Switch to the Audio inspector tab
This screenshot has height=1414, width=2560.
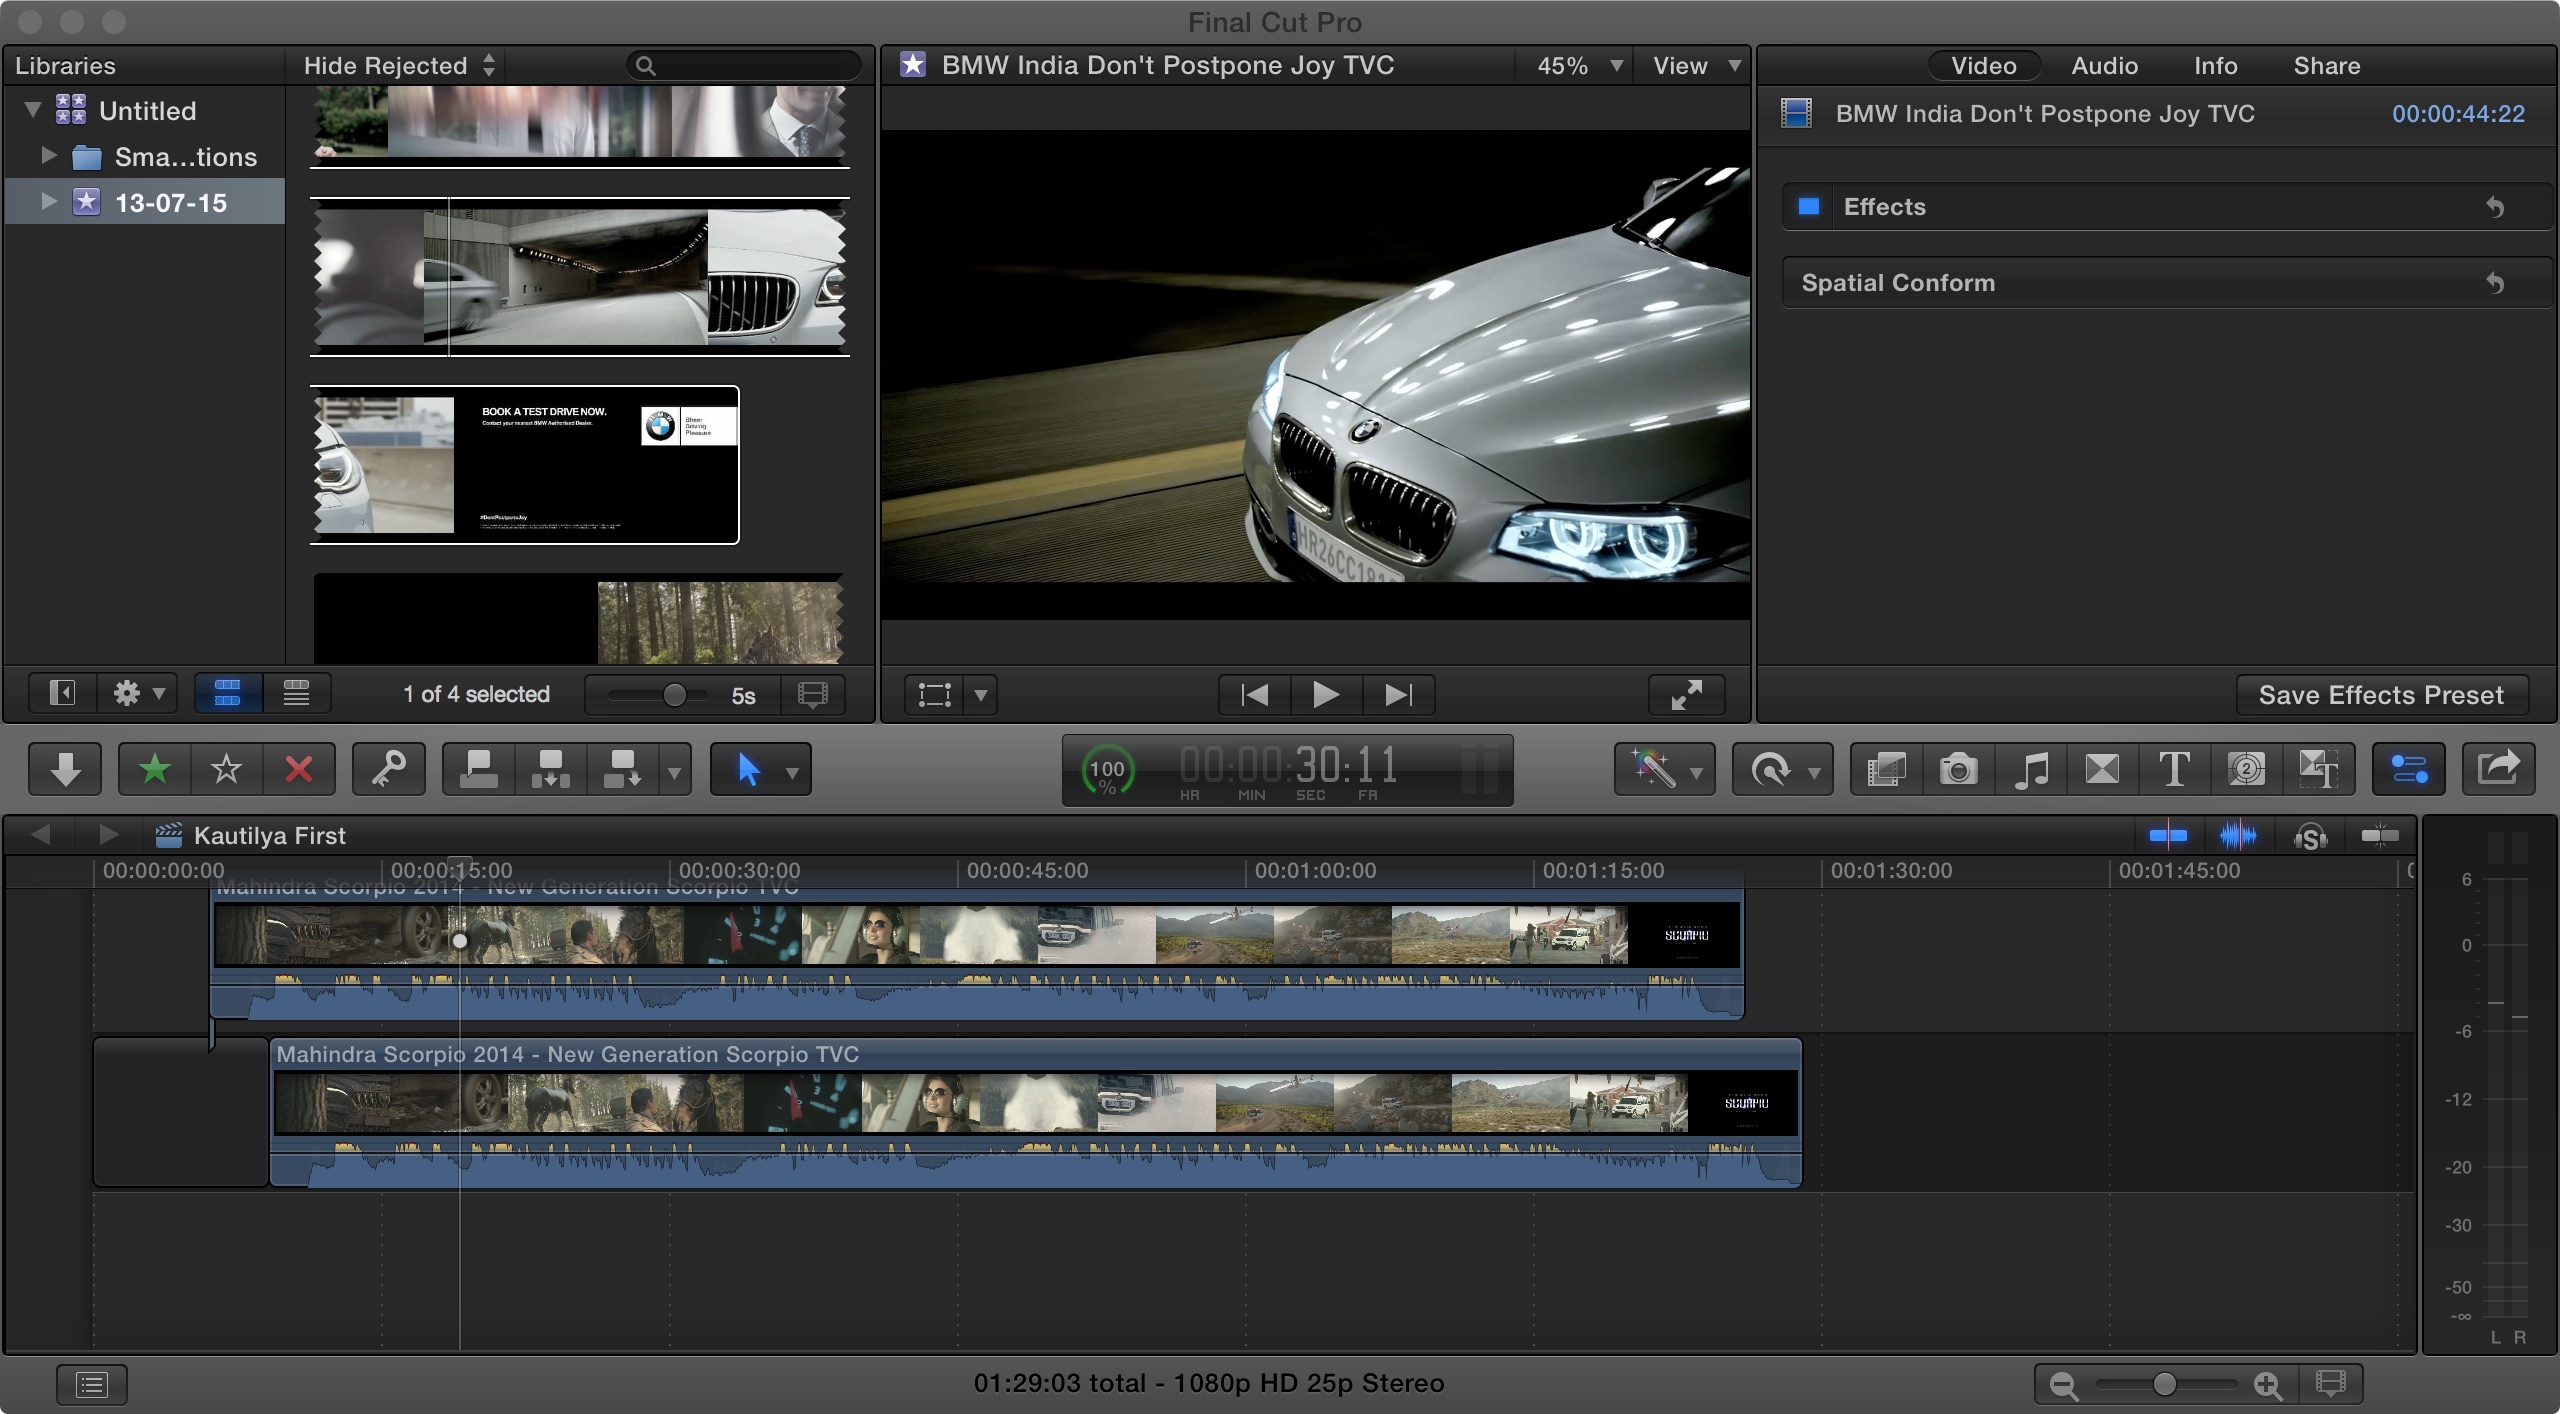click(2104, 66)
